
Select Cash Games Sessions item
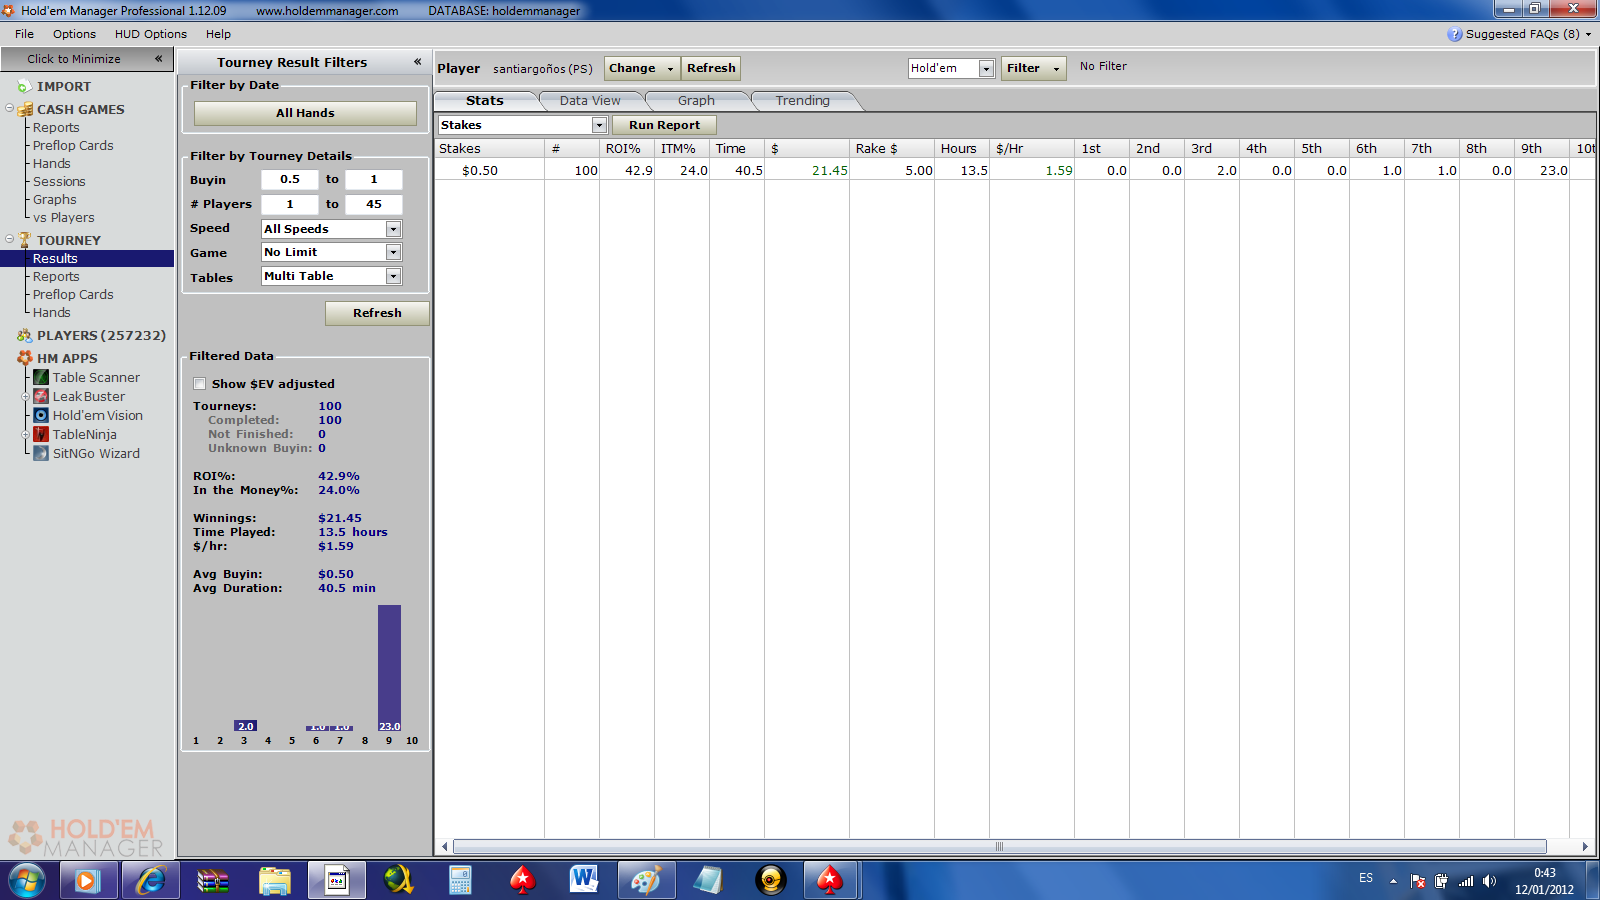pos(59,182)
